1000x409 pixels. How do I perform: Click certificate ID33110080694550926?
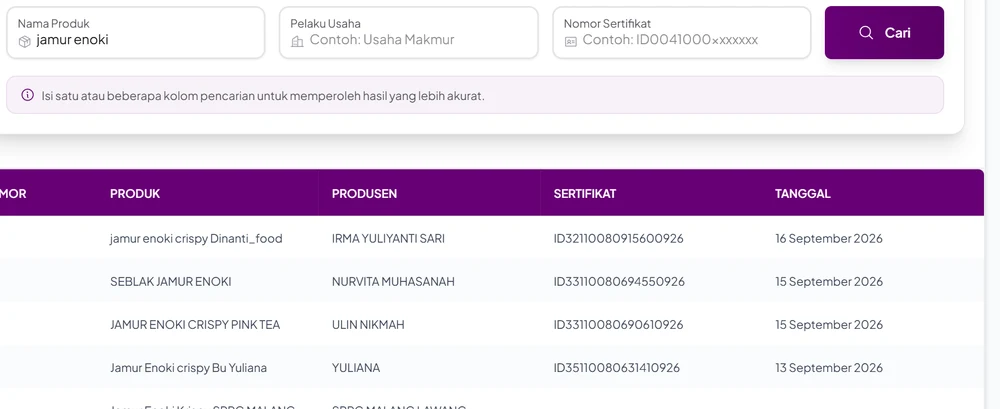tap(619, 281)
